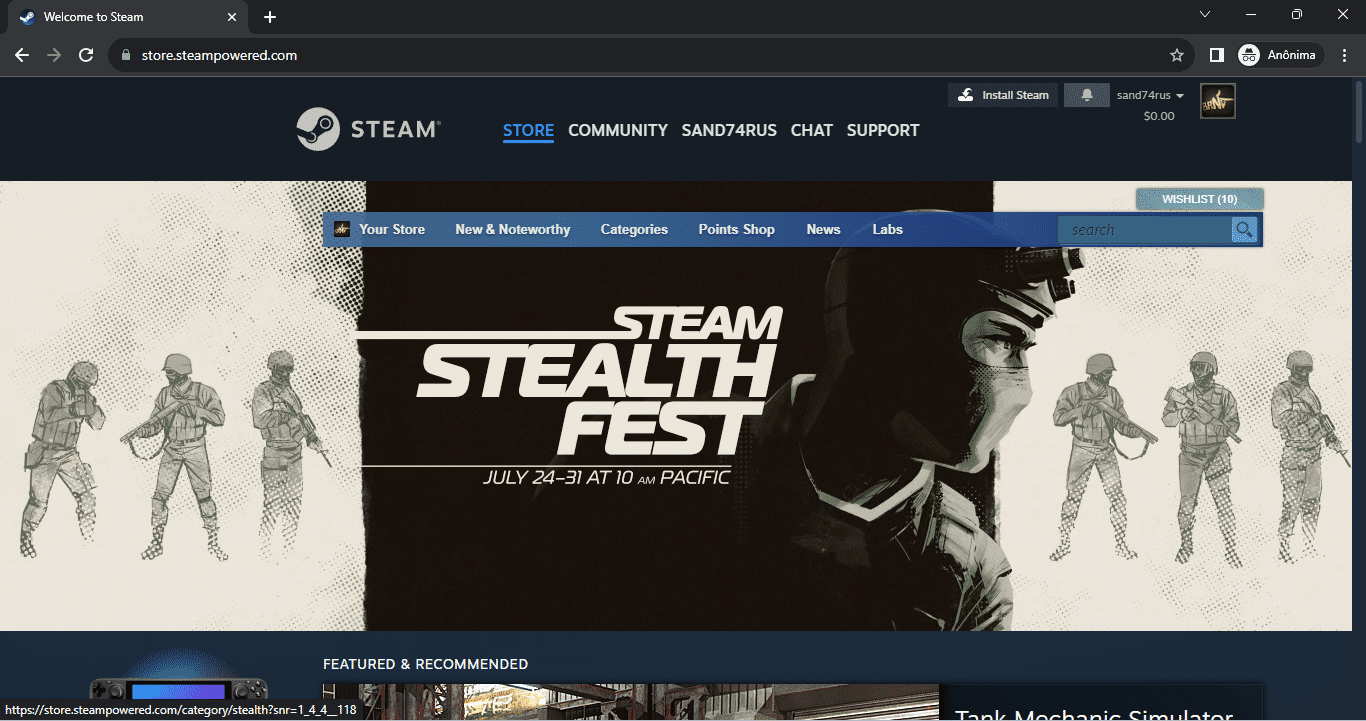Open the SAND74RUS profile menu
1366x721 pixels.
(x=729, y=130)
